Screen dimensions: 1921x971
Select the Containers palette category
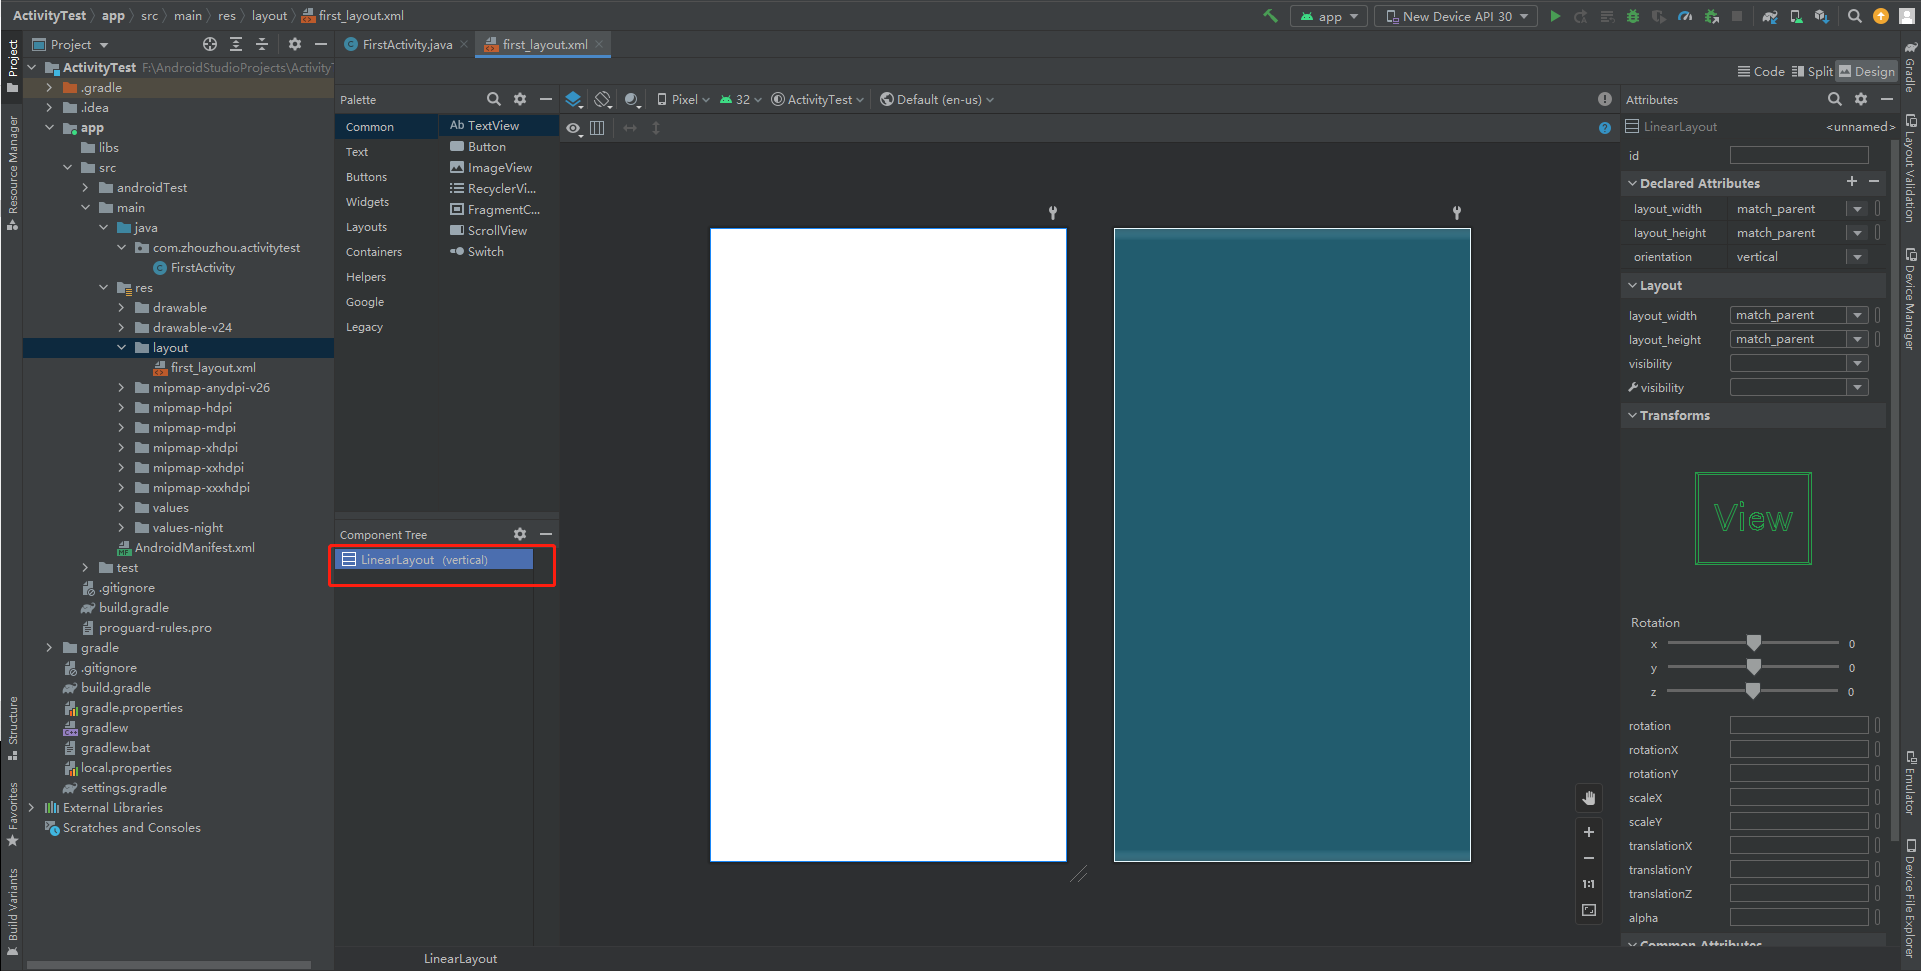[374, 252]
